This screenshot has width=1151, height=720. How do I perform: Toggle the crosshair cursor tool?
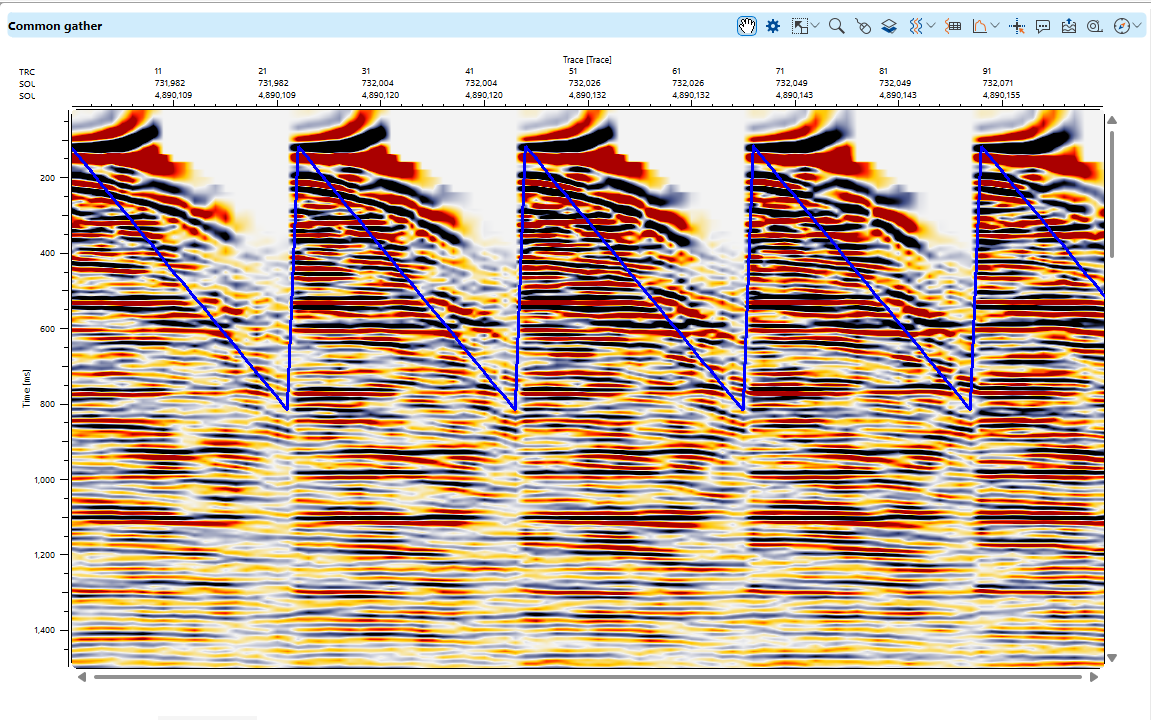coord(1018,26)
